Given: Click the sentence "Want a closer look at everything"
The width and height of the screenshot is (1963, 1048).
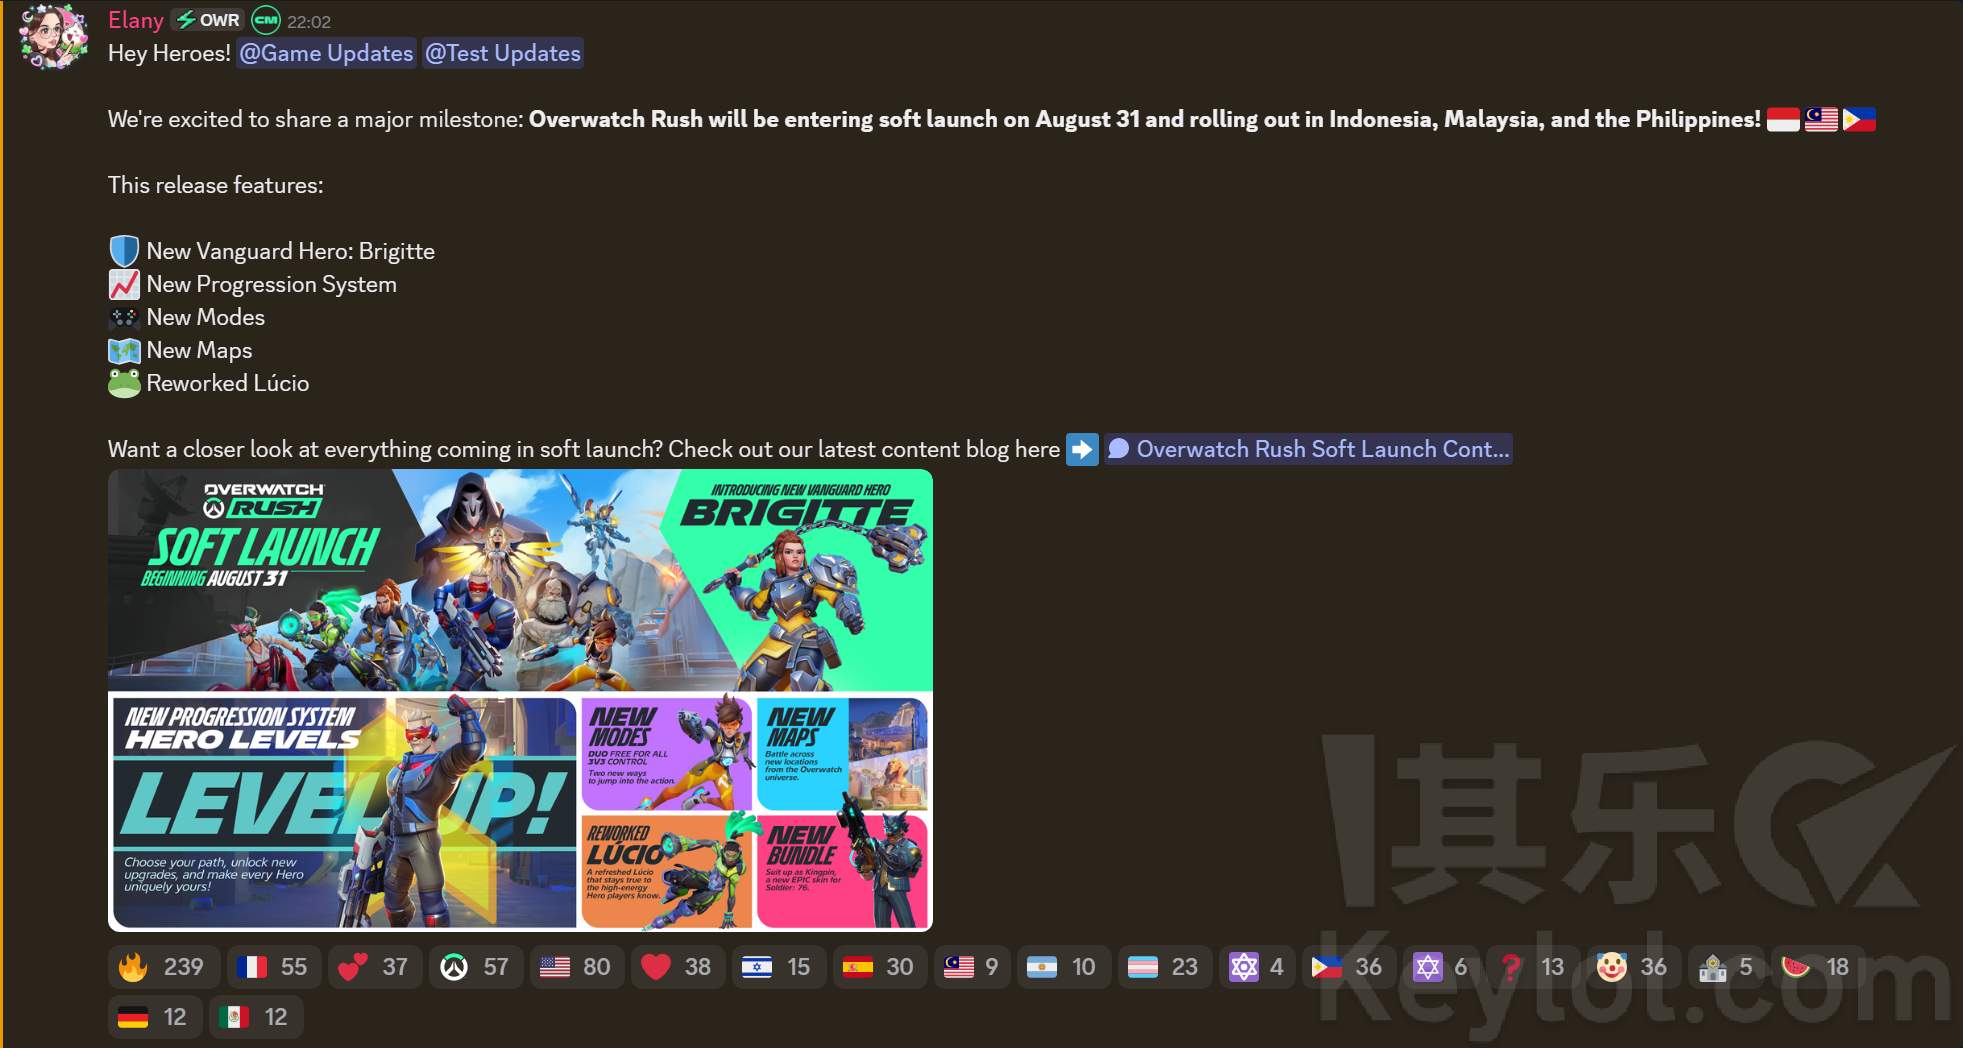Looking at the screenshot, I should [584, 449].
